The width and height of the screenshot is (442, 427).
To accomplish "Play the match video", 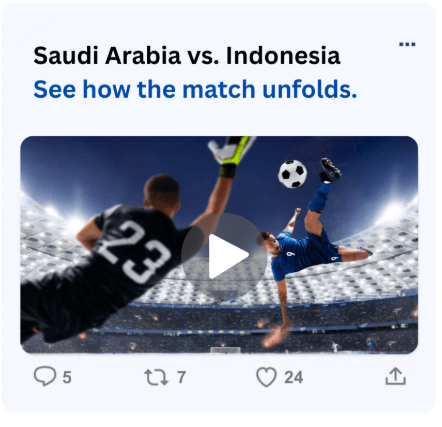I will [x=224, y=256].
